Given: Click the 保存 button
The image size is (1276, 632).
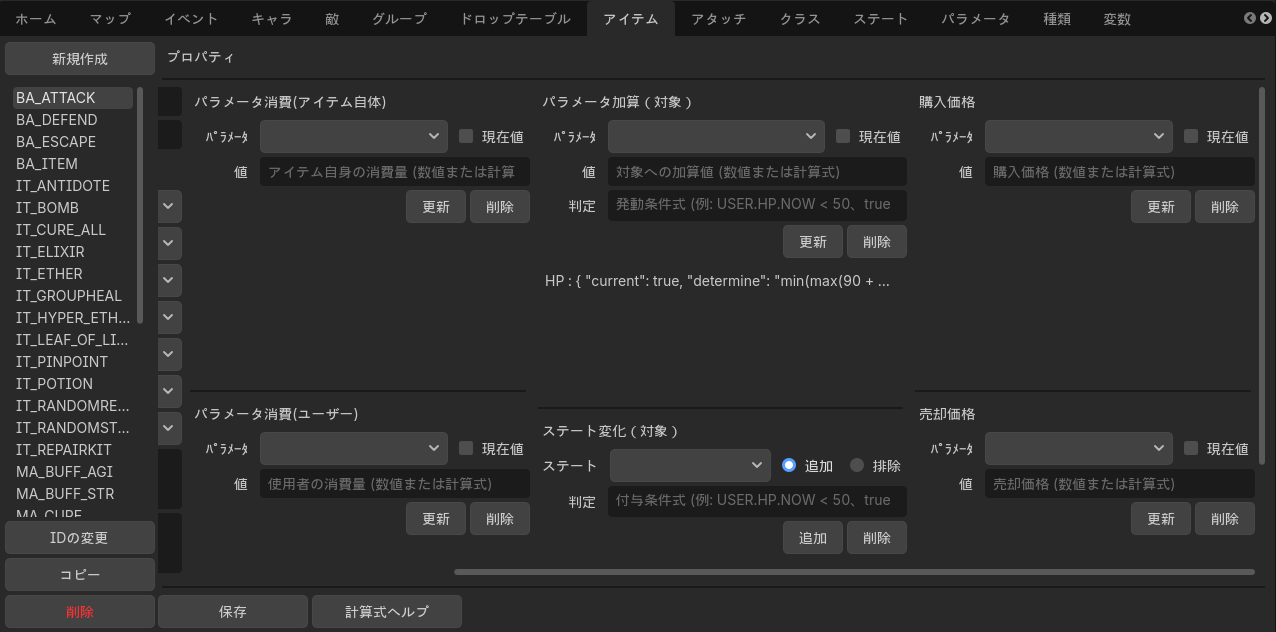Looking at the screenshot, I should (x=233, y=612).
